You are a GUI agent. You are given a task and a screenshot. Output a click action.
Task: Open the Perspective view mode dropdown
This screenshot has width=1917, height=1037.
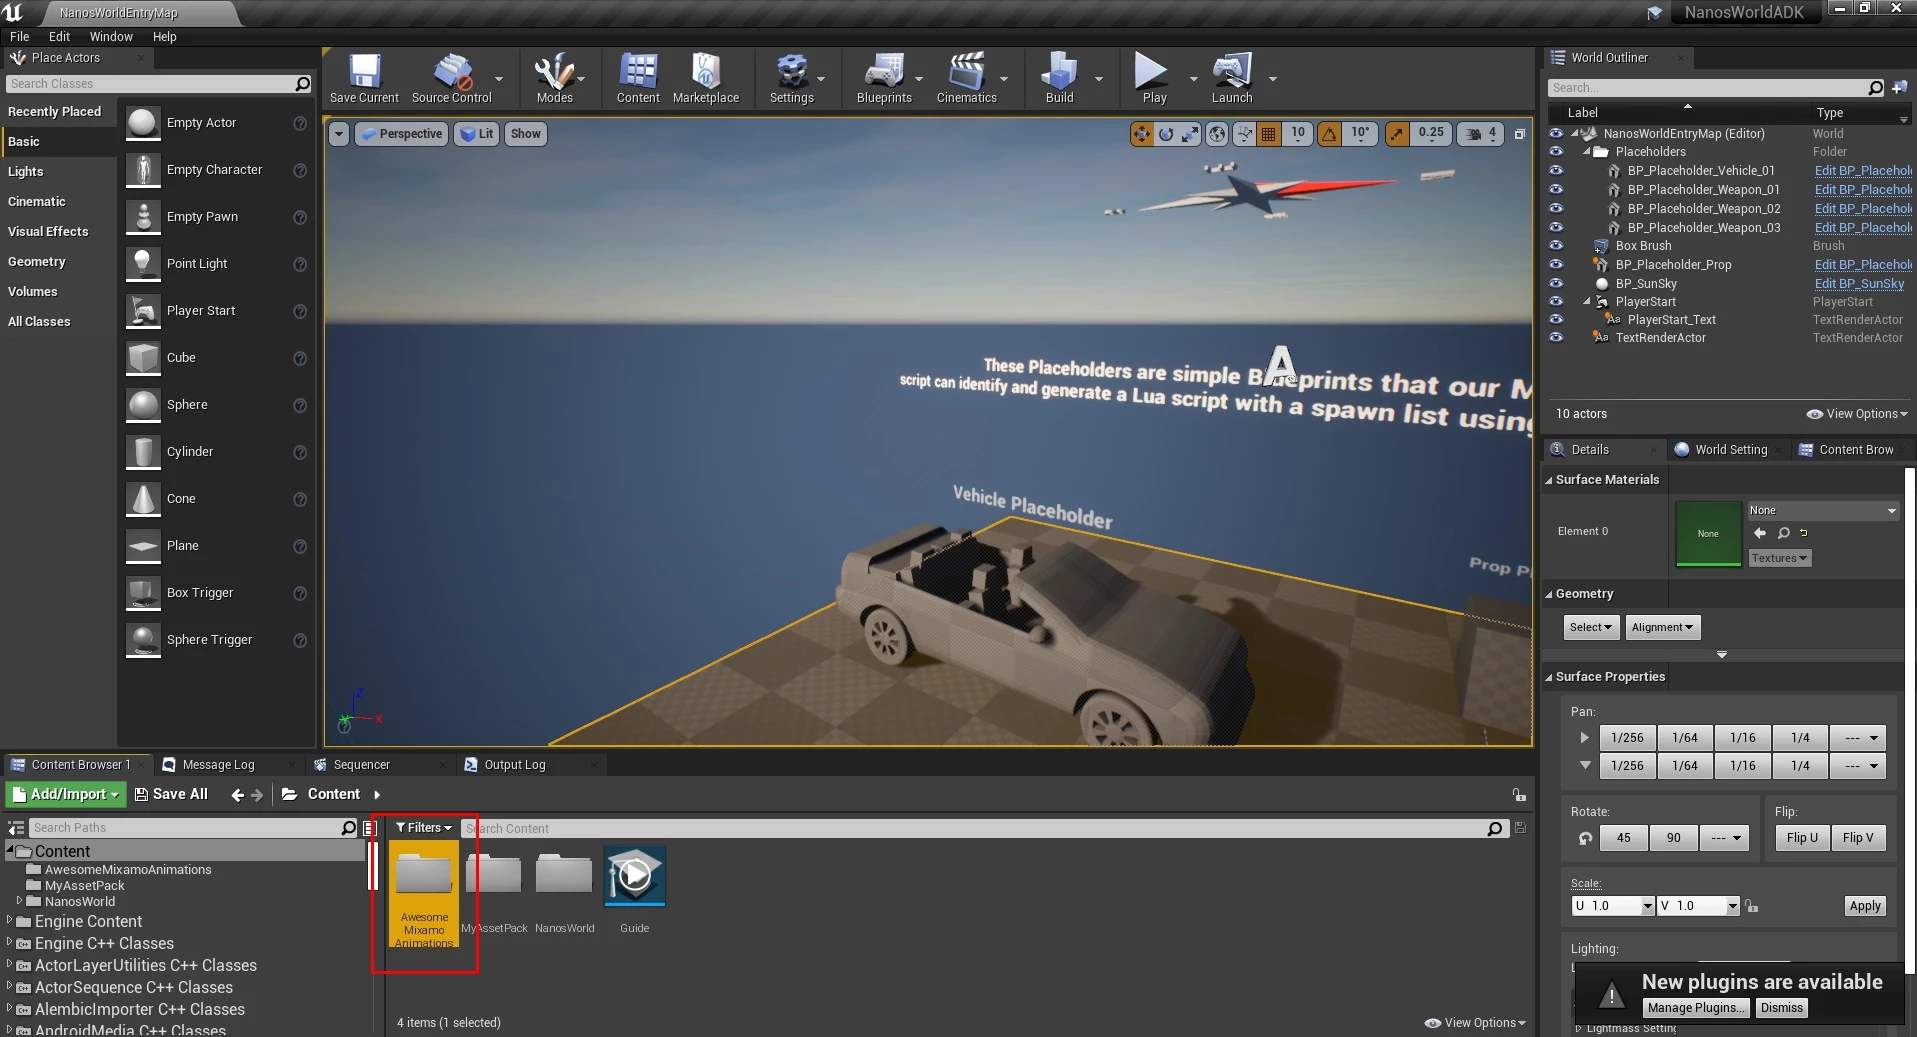(401, 134)
